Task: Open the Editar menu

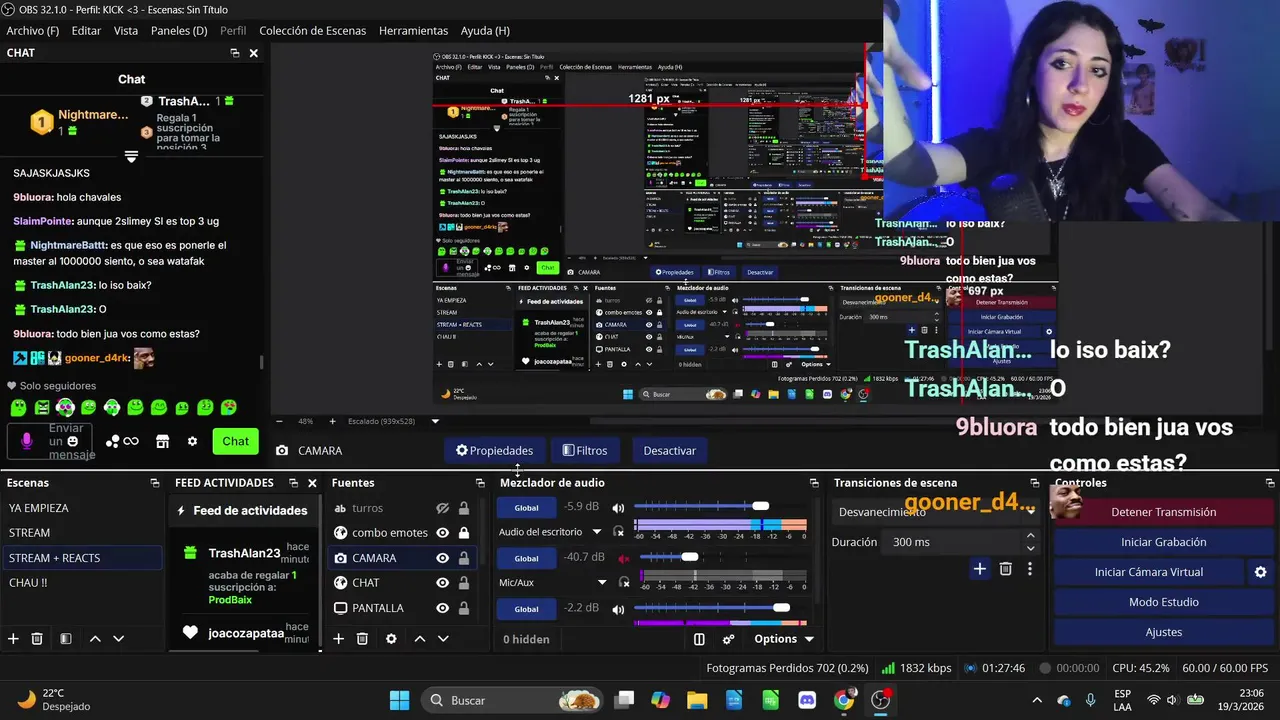Action: [86, 31]
